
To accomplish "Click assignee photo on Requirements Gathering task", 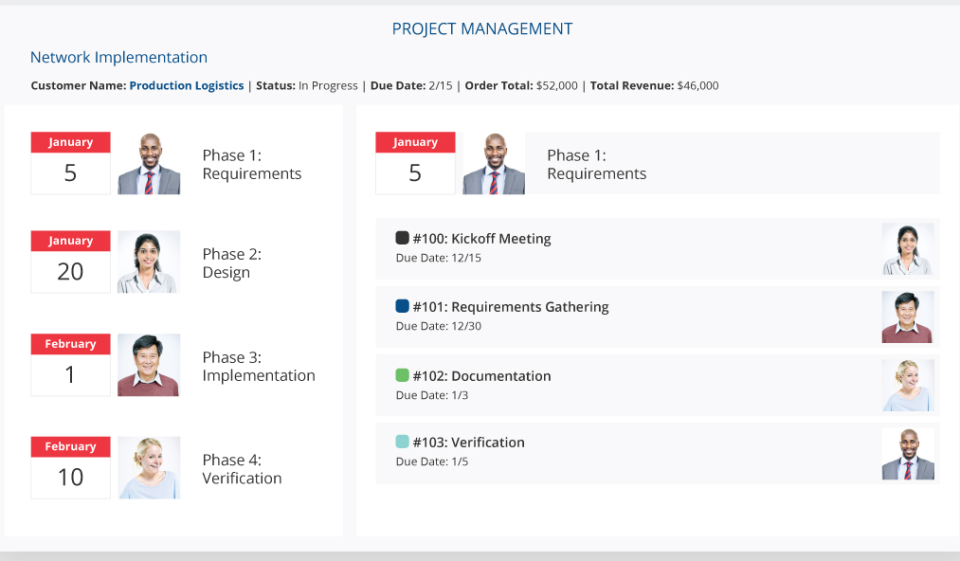I will point(907,317).
